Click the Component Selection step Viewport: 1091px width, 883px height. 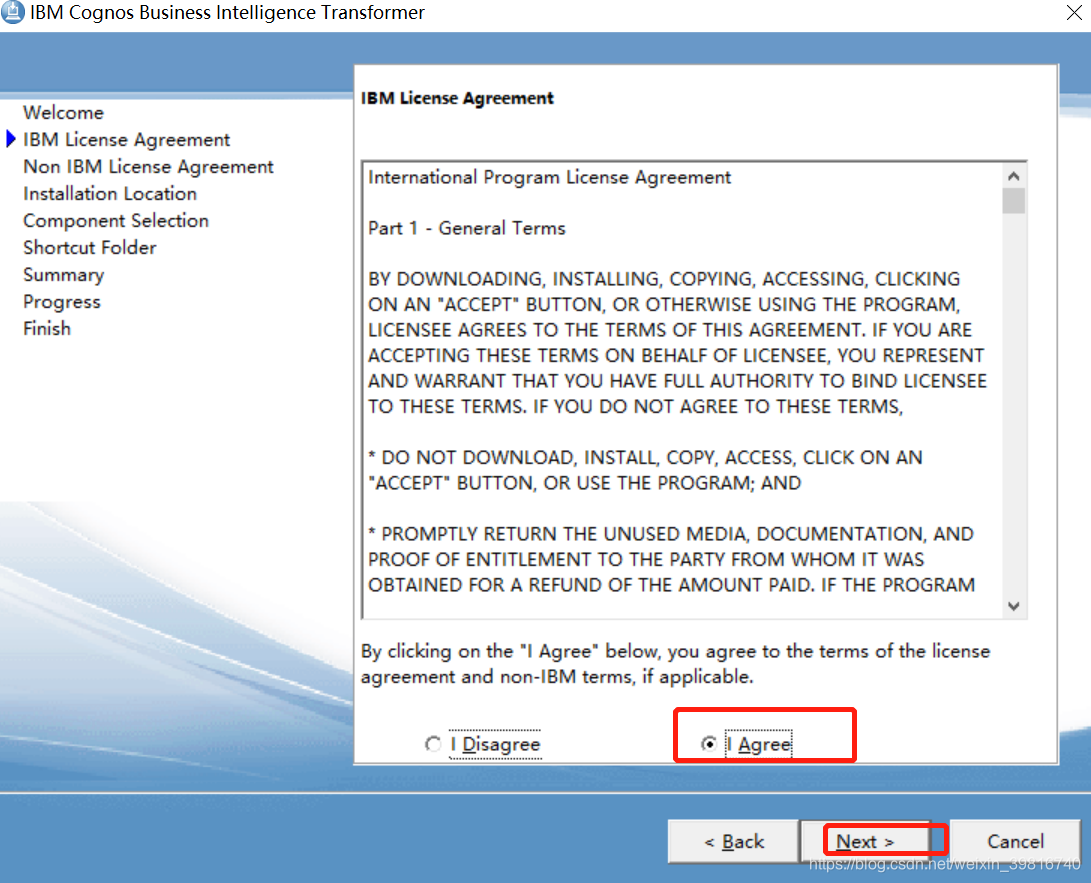click(x=116, y=221)
